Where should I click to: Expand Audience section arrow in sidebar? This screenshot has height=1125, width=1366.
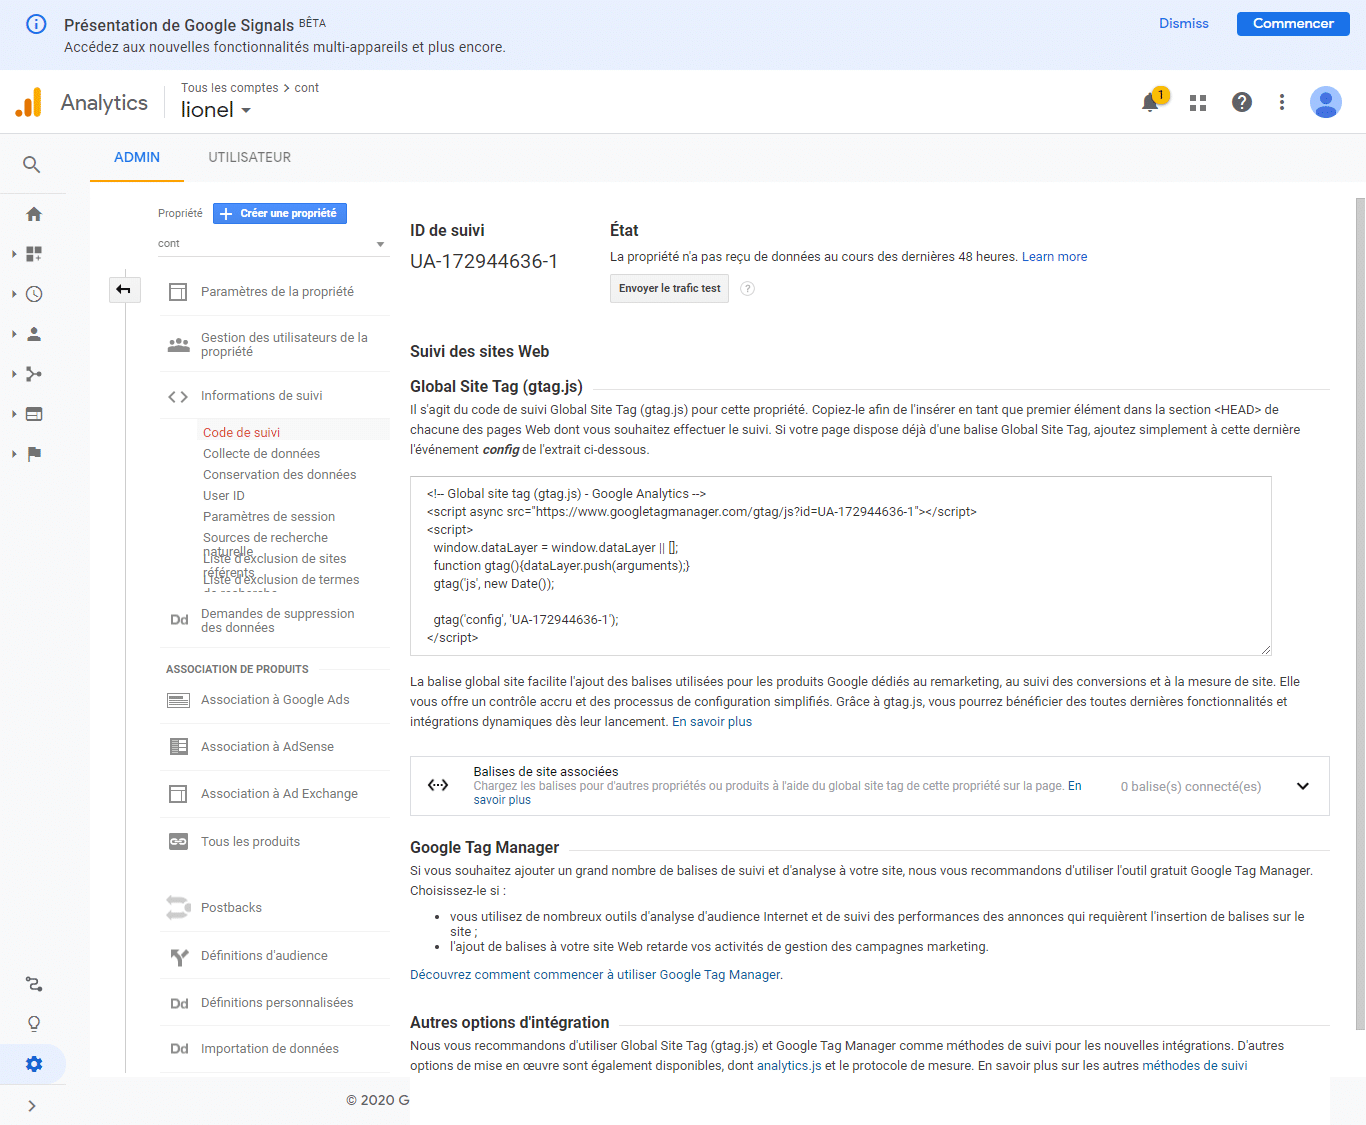pos(14,334)
